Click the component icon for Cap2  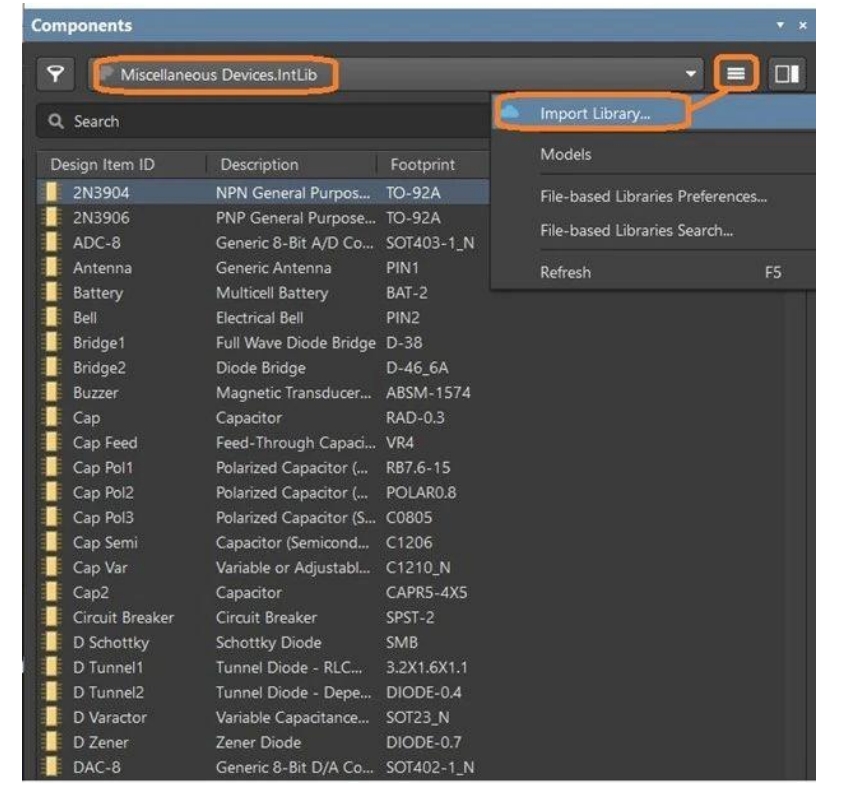tap(50, 592)
